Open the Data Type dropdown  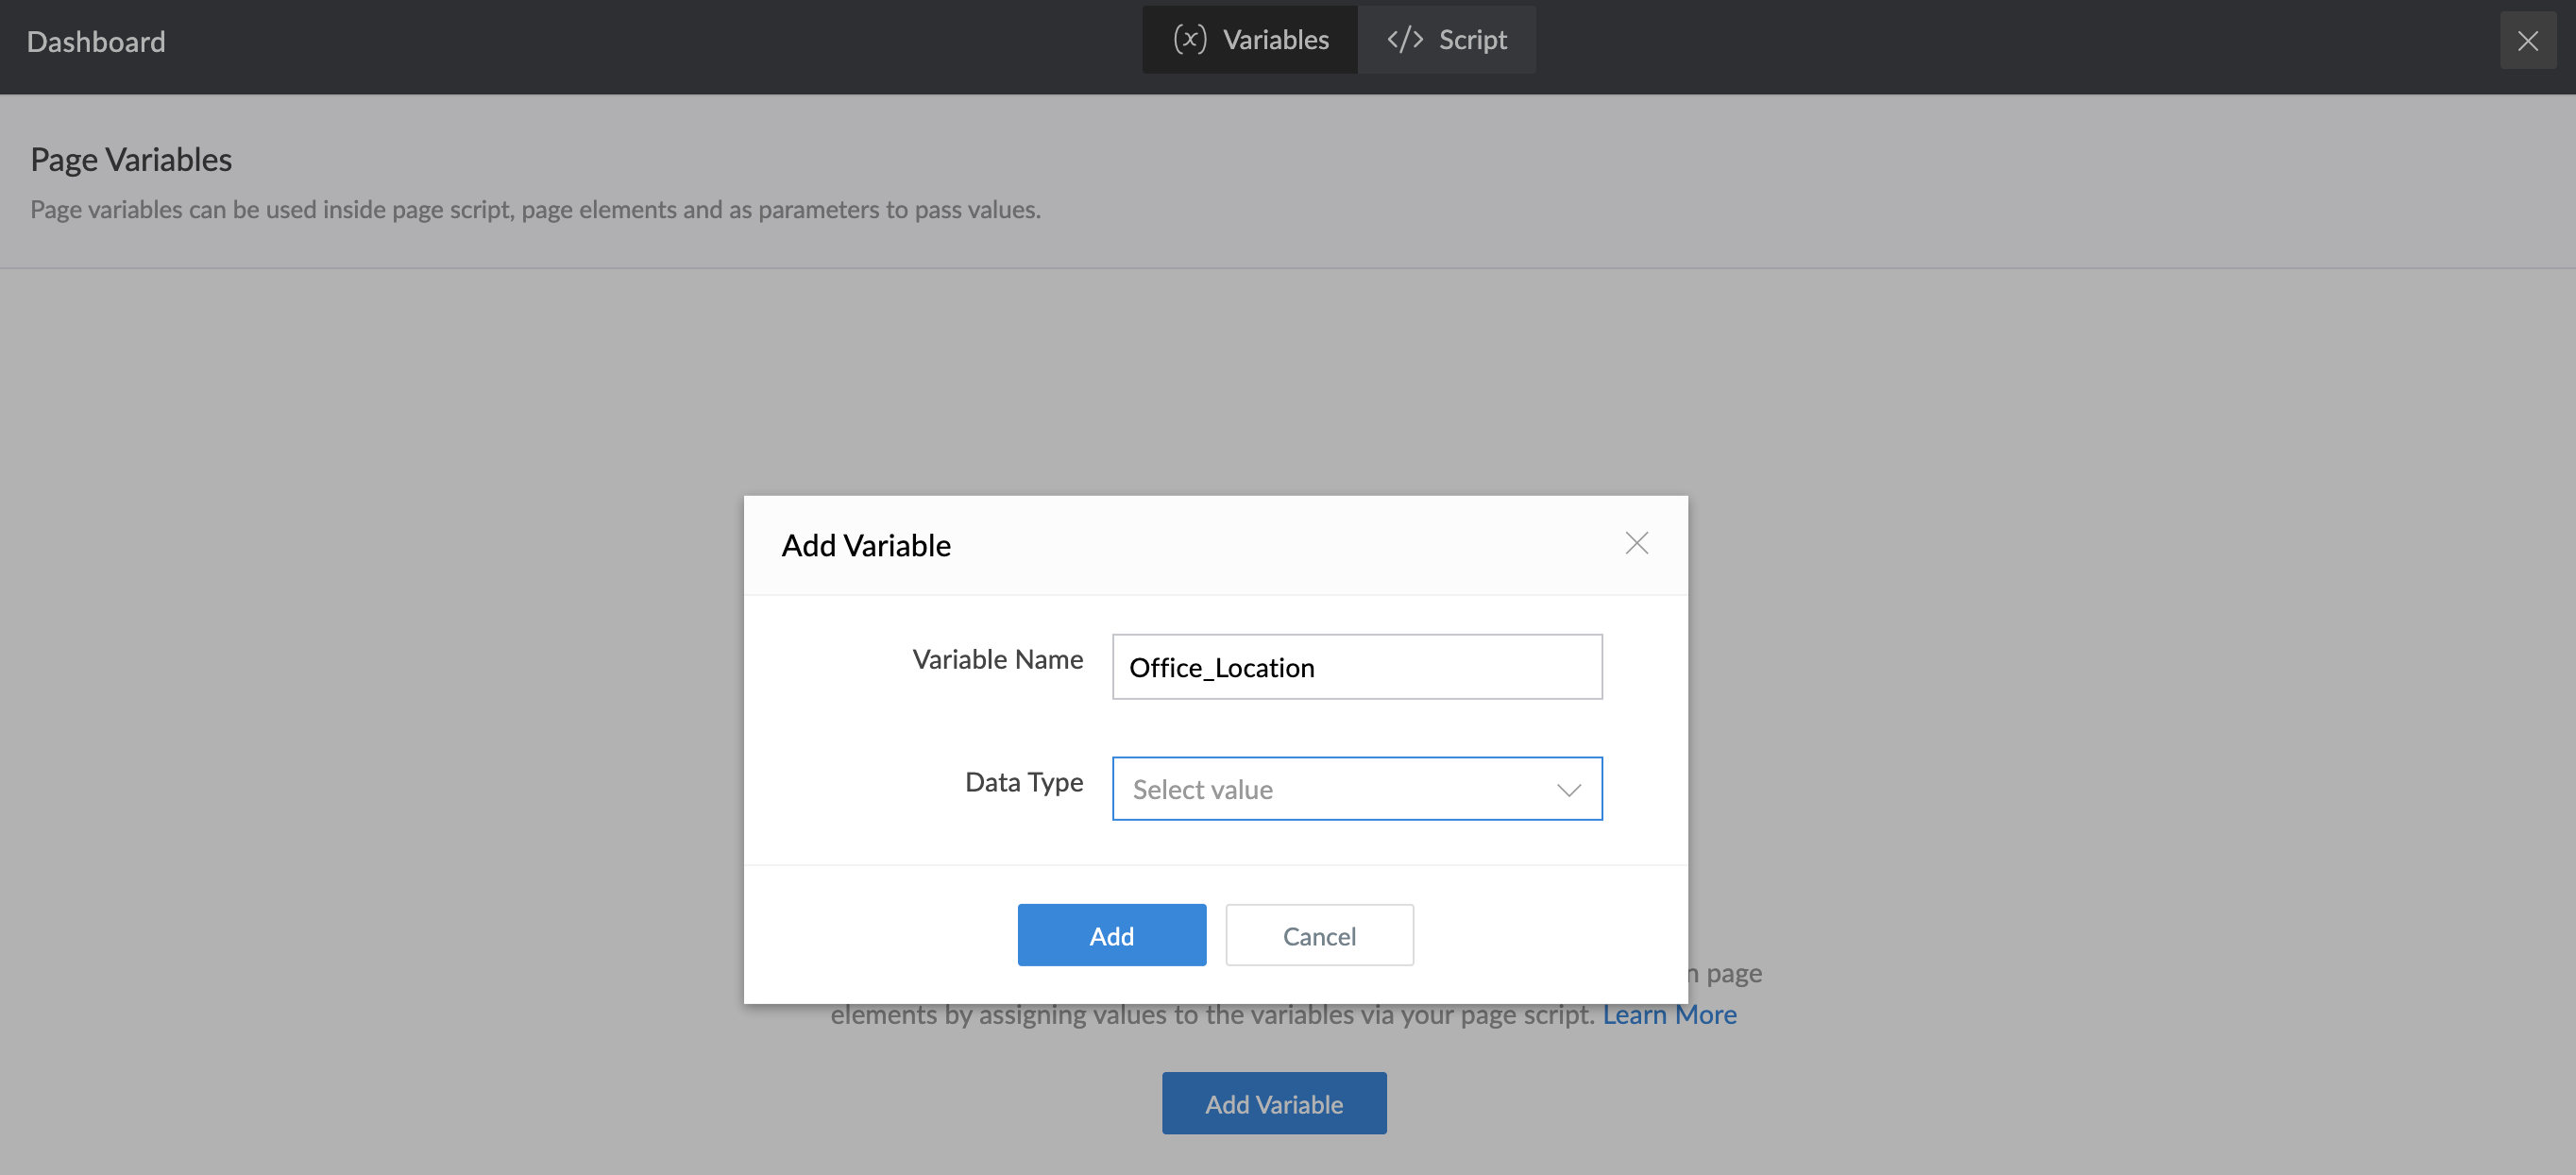point(1356,789)
